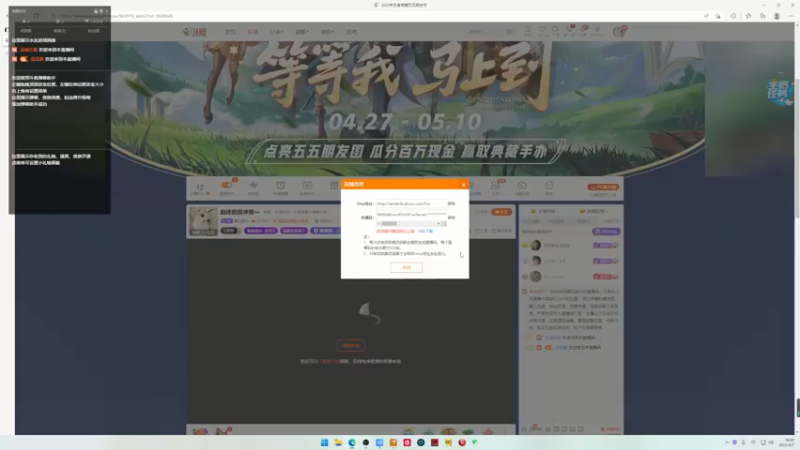Screen dimensions: 800x450
Task: Click the rtmp address input field
Action: [411, 204]
